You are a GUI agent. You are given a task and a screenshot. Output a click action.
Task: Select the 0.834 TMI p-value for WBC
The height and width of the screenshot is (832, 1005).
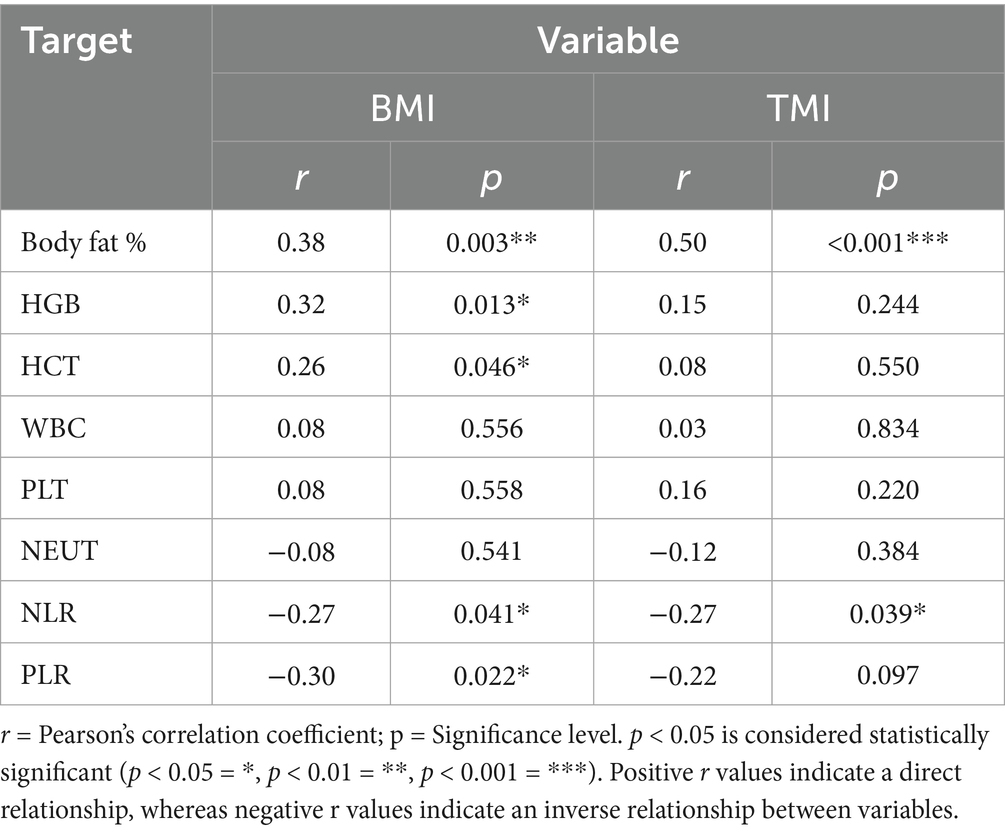coord(888,428)
